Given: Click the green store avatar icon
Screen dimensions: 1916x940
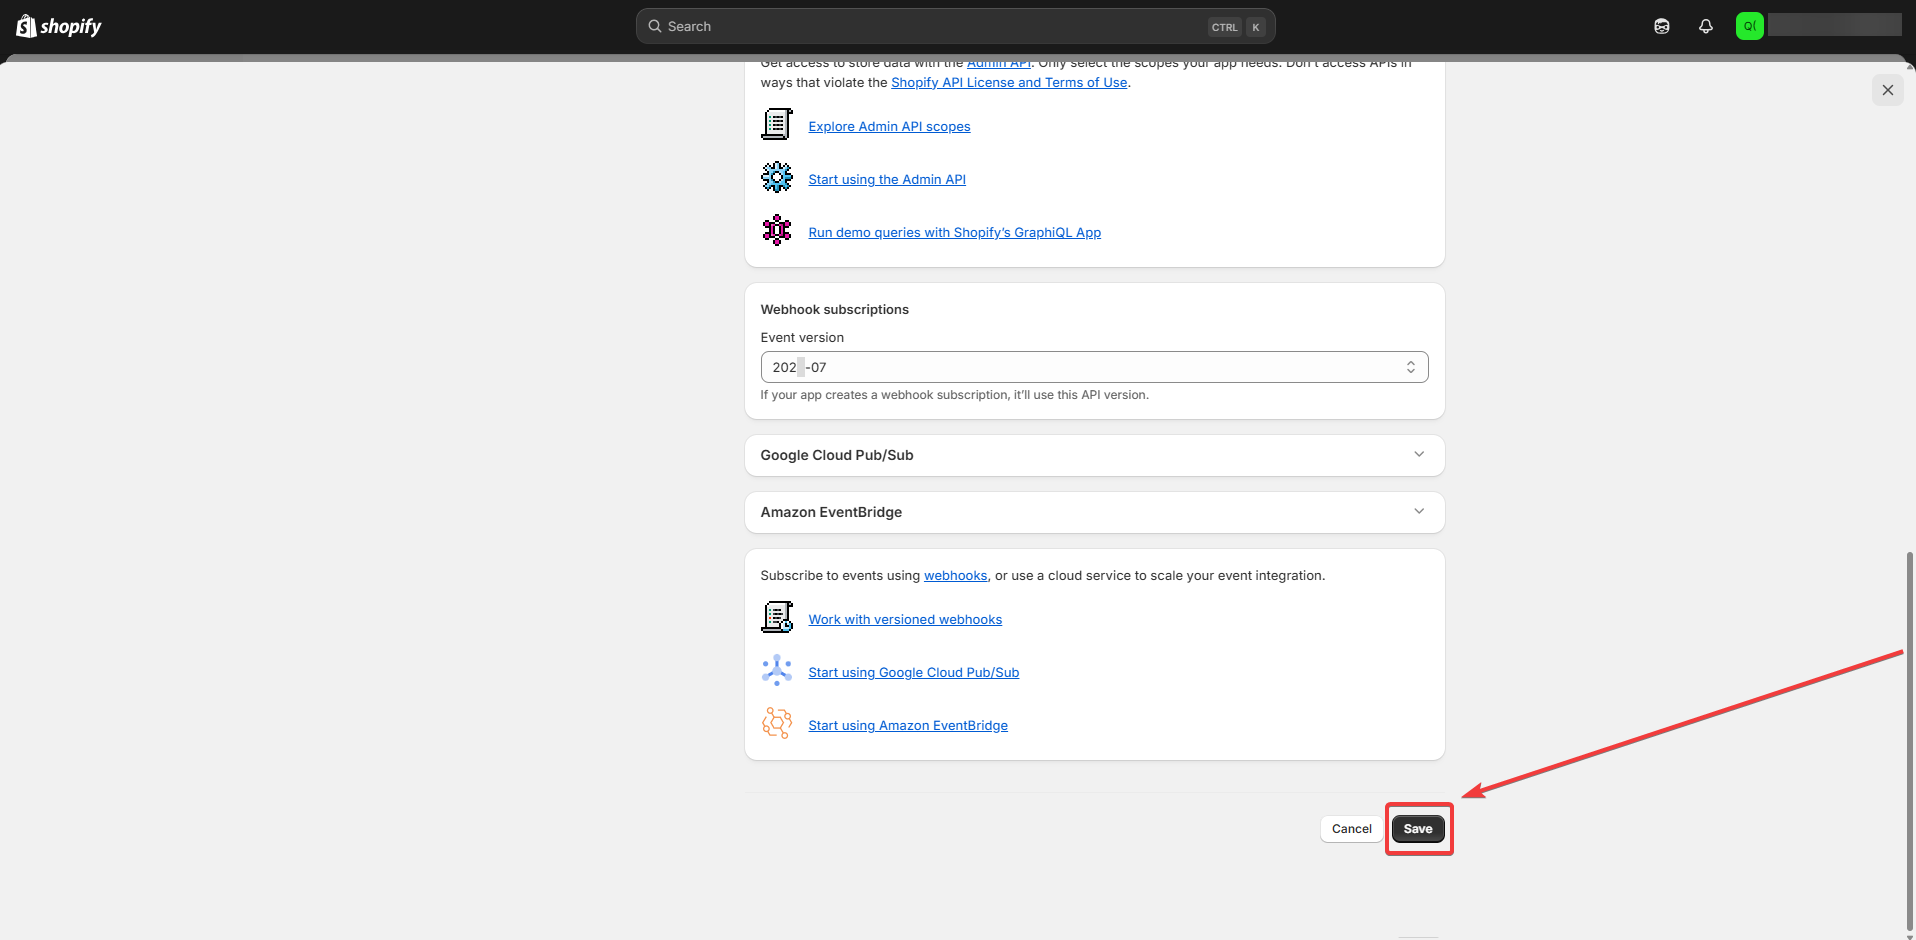Looking at the screenshot, I should click(x=1749, y=26).
